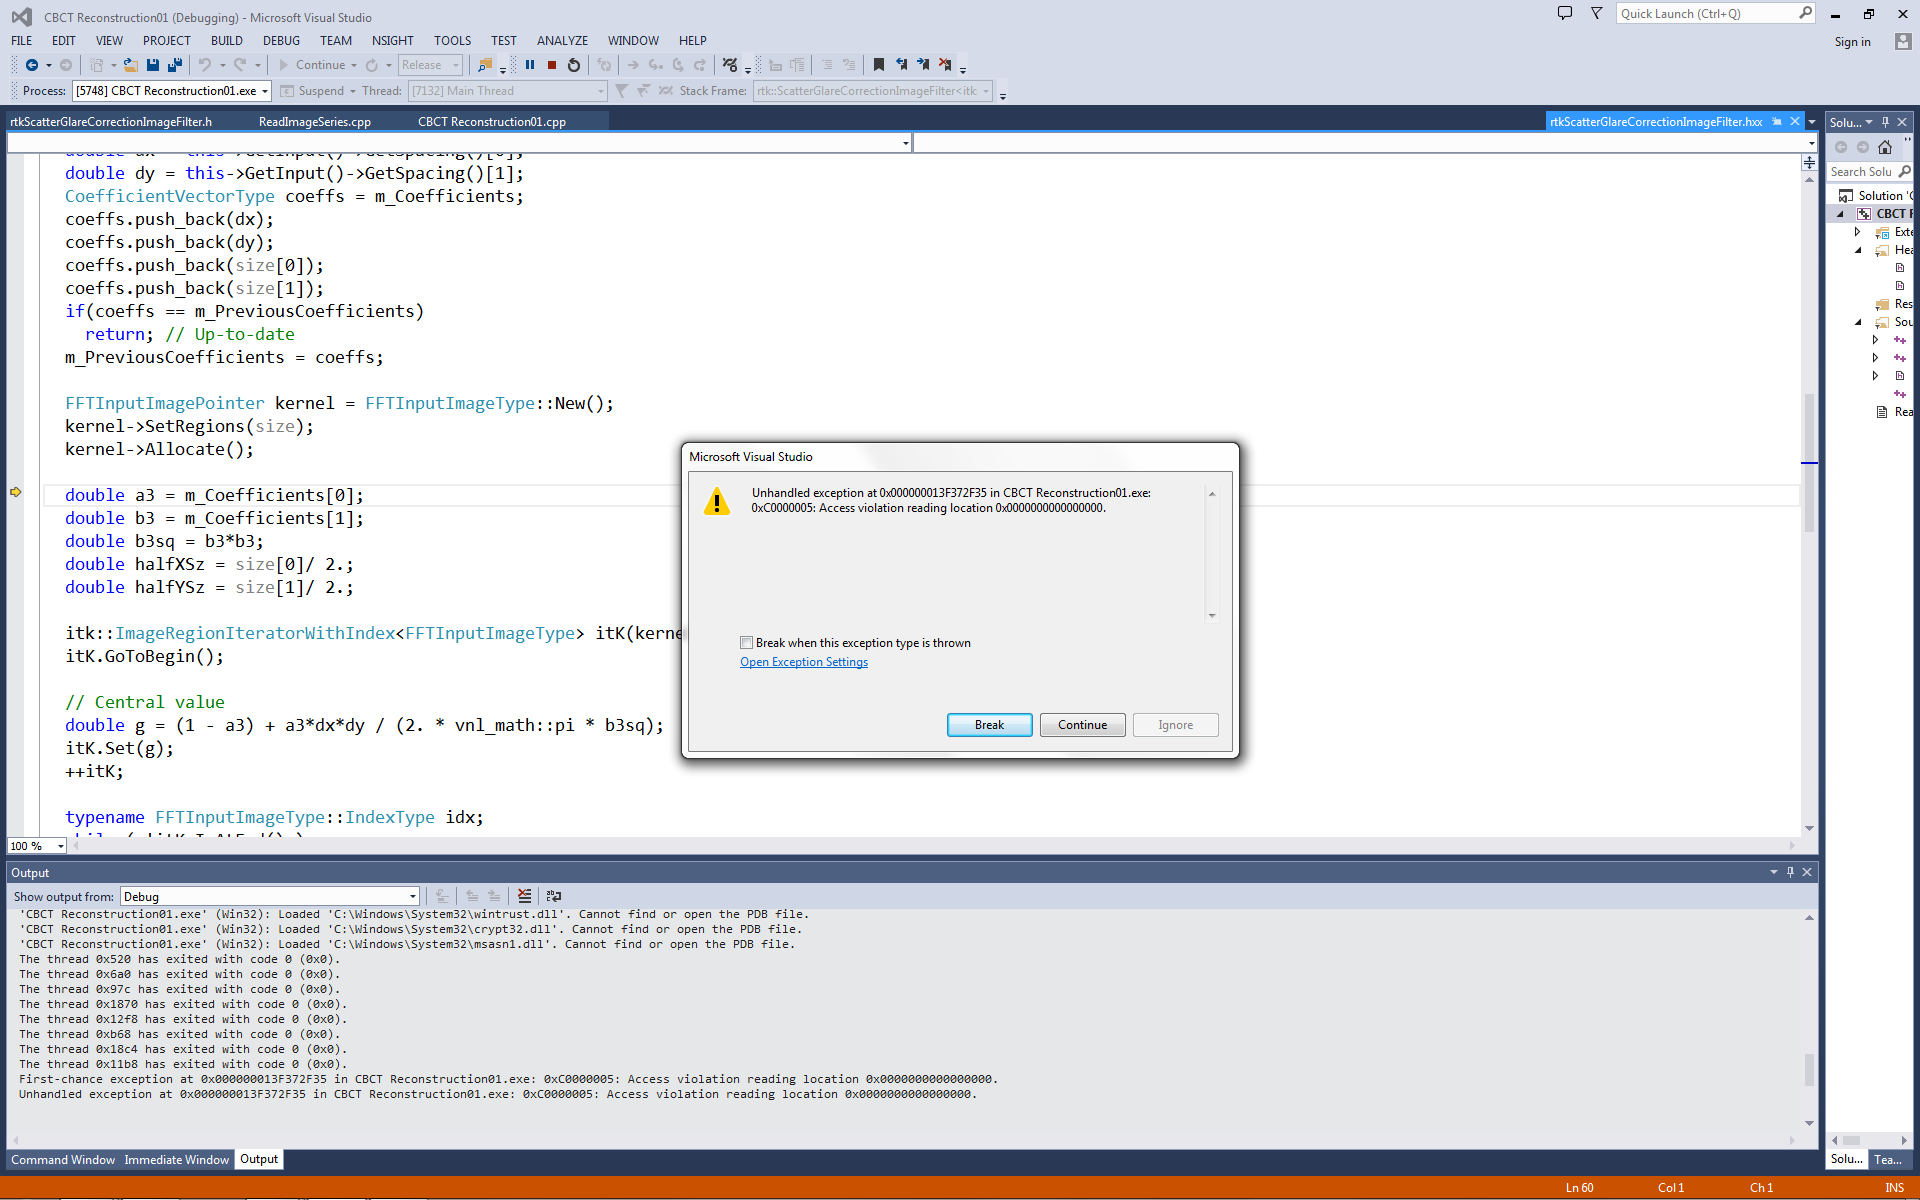Switch to Immediate Window tab
Screen dimensions: 1920x1200
point(176,1160)
